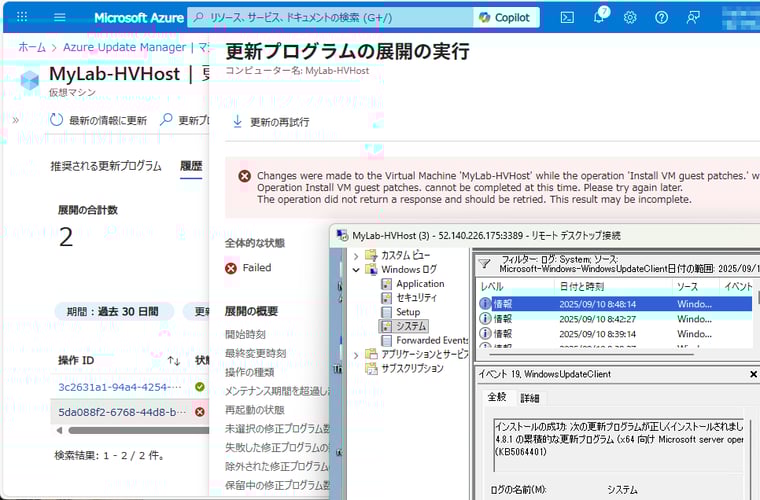Open the Azure portal hamburger menu

point(60,17)
